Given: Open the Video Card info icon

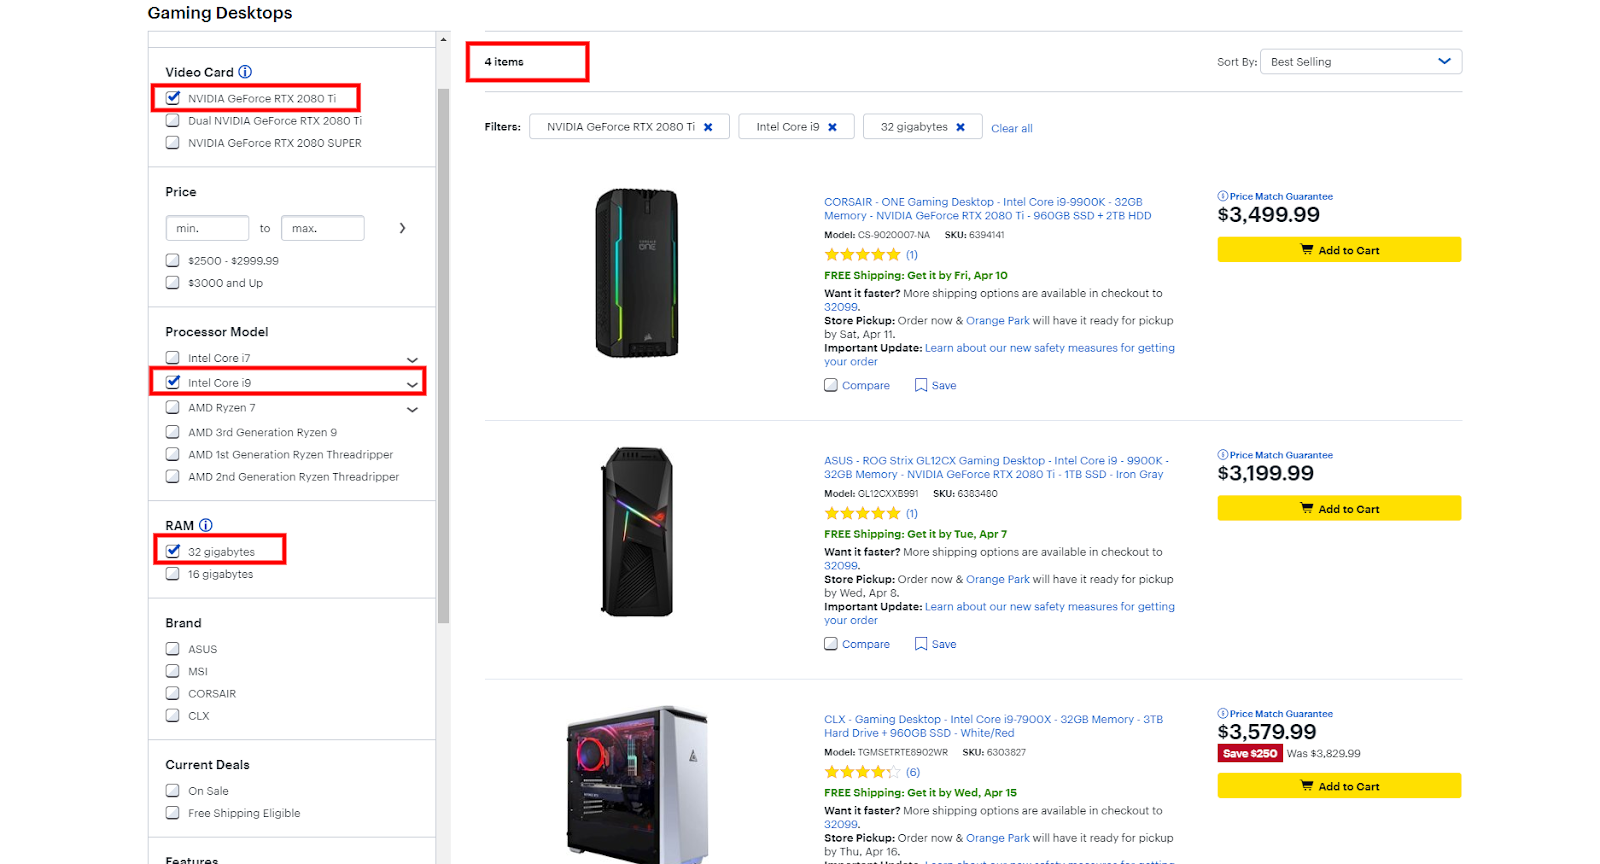Looking at the screenshot, I should (x=245, y=72).
